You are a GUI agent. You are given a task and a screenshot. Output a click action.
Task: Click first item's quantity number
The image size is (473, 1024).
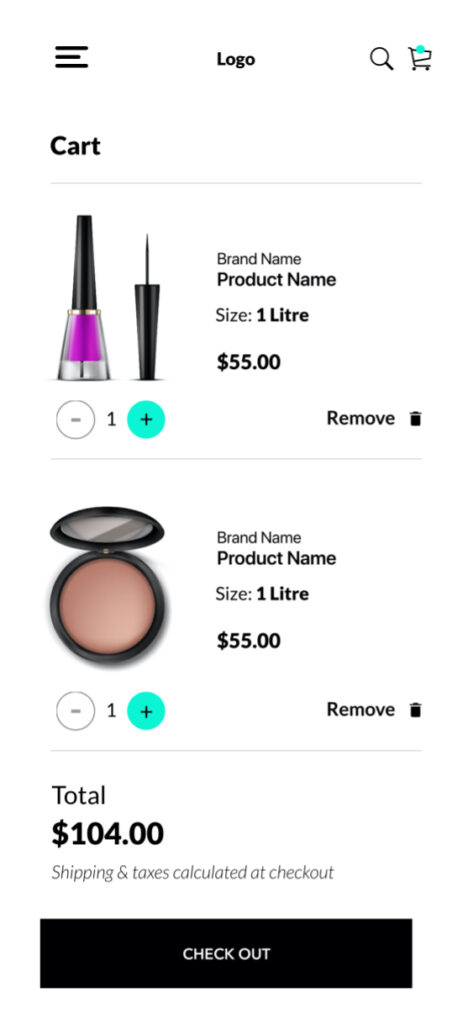coord(111,419)
